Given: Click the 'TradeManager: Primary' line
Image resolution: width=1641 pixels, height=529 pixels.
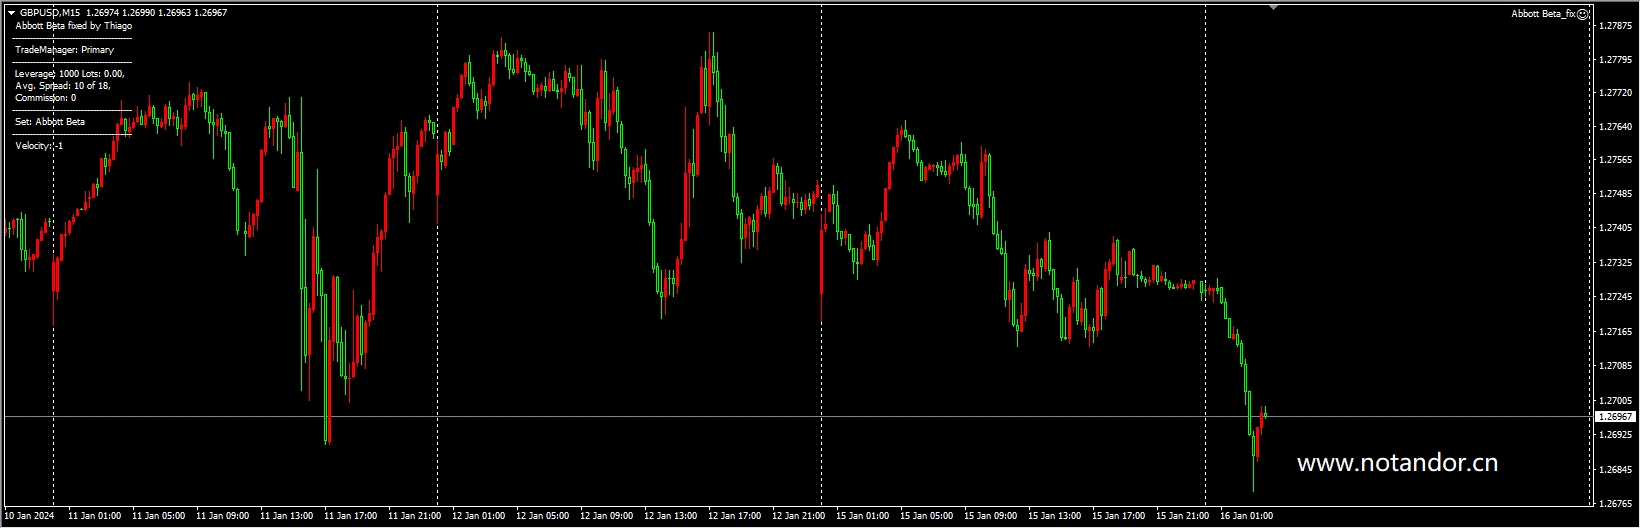Looking at the screenshot, I should click(64, 50).
